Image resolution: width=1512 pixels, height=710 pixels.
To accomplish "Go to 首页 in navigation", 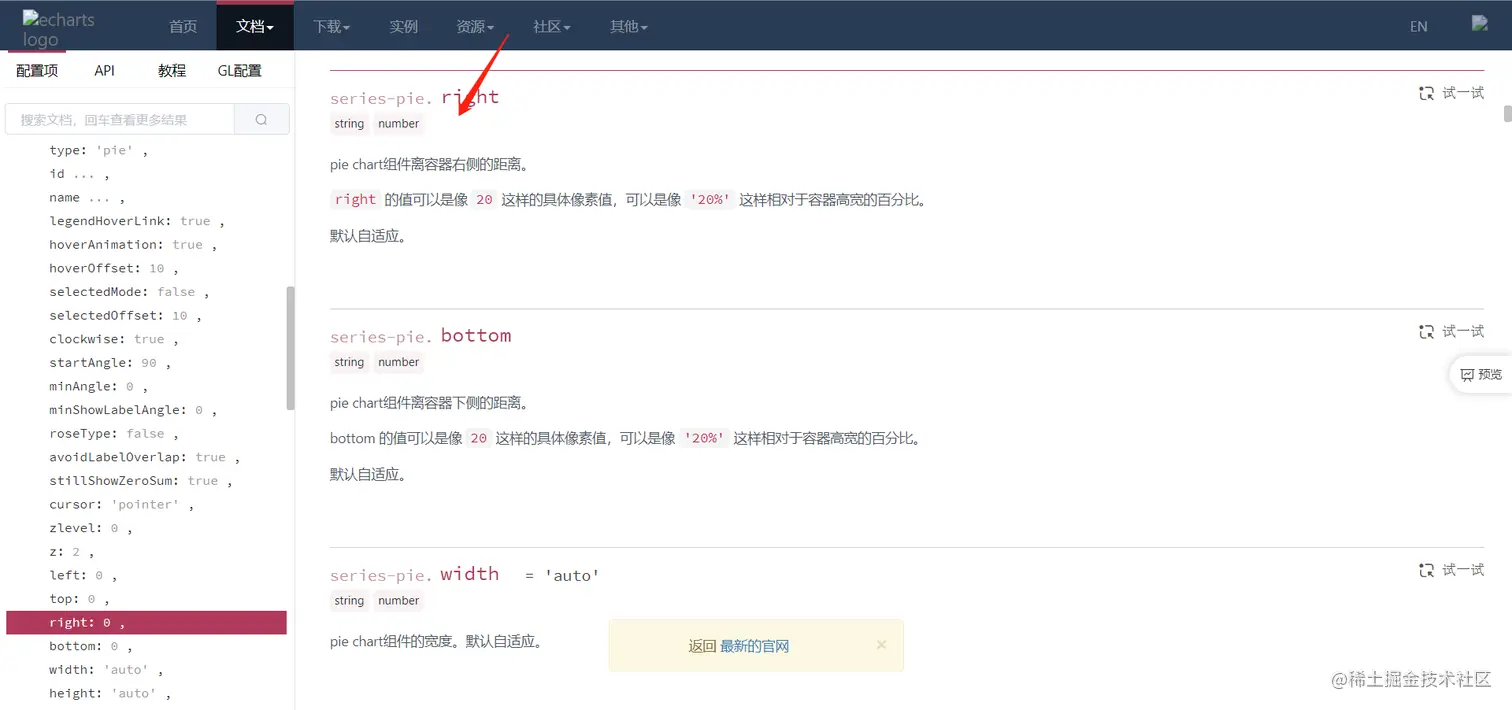I will pos(183,26).
